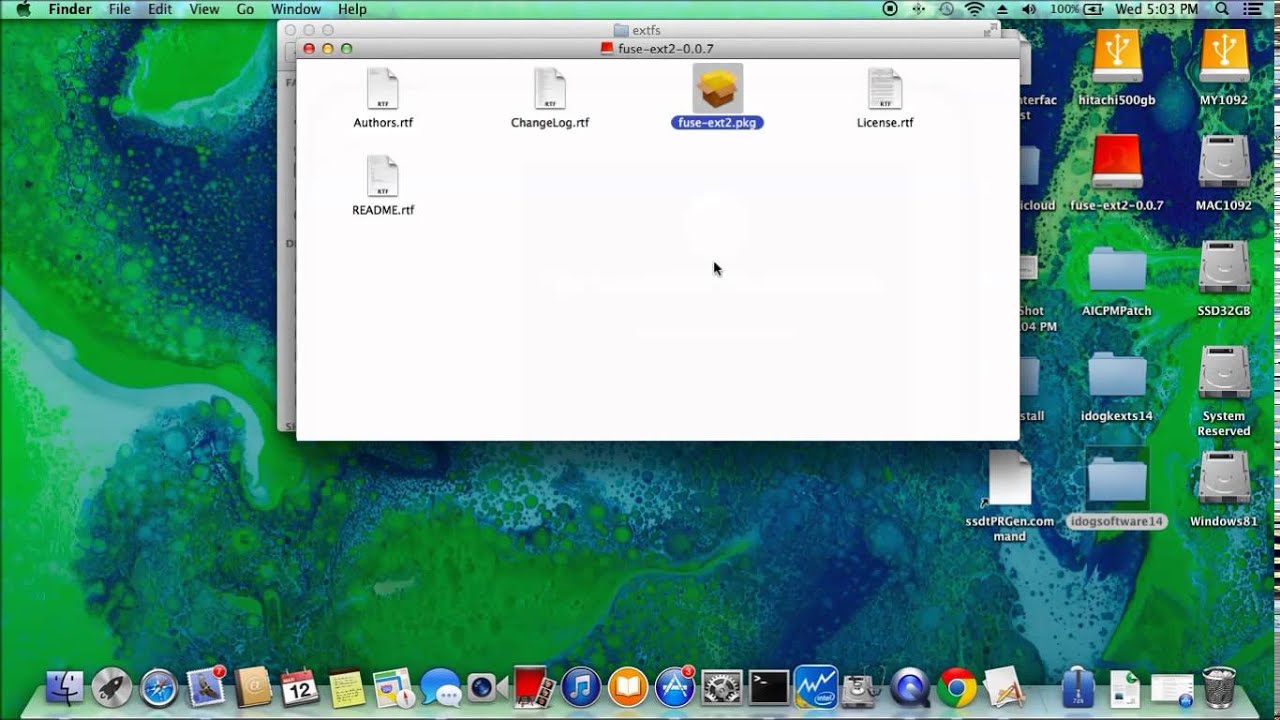Open Finder from the dock

click(x=65, y=688)
